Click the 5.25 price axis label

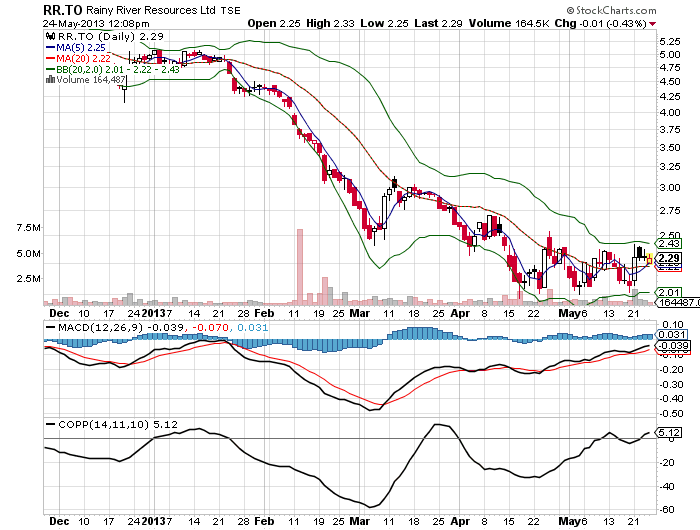click(670, 42)
